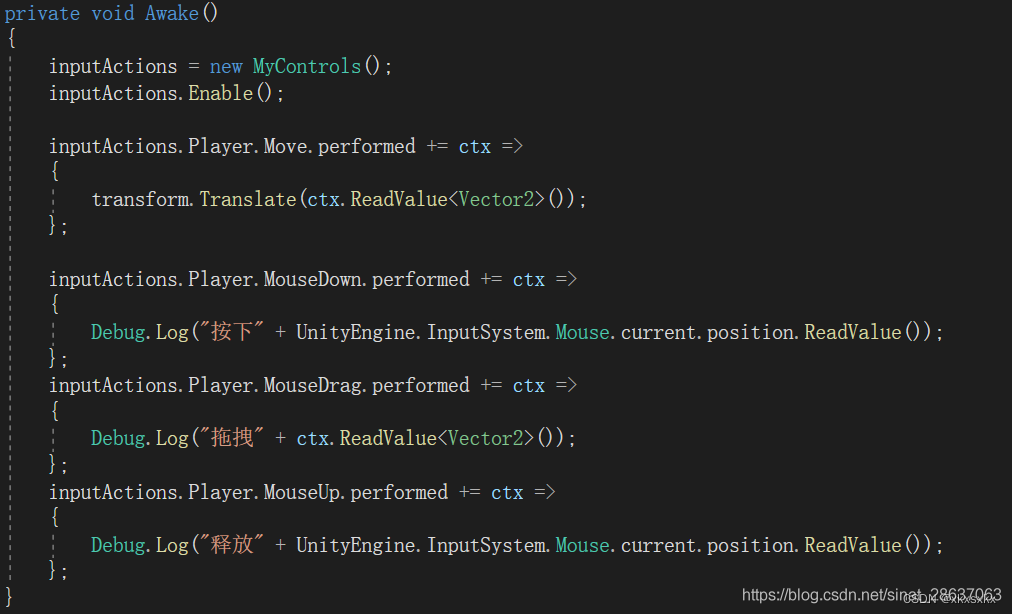Click 'Debug' in the 拖拽 log line

[118, 438]
